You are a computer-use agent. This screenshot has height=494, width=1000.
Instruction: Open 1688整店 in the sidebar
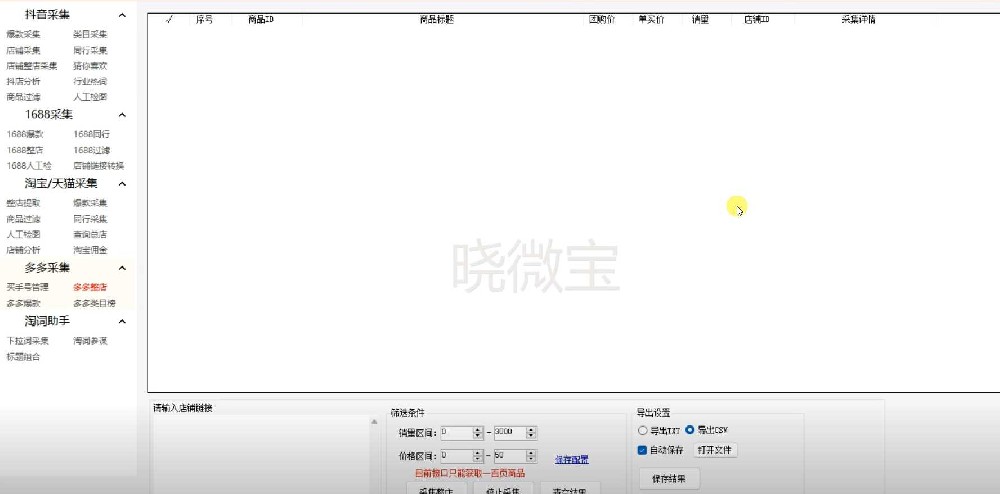(x=26, y=150)
